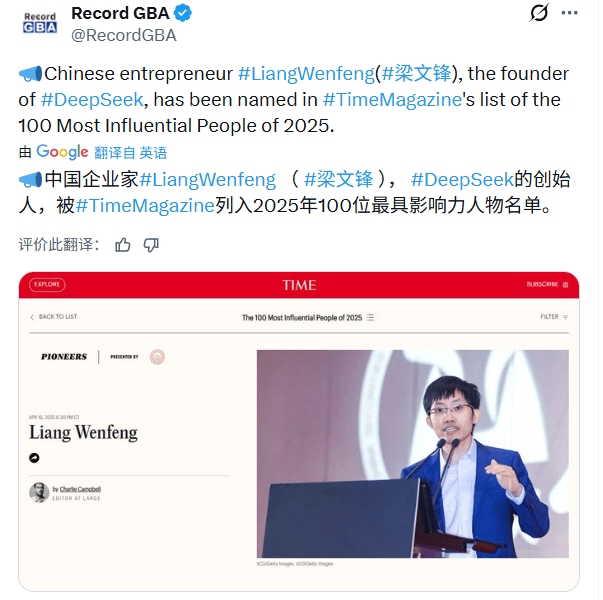Open the Filter dropdown in the TIME page
This screenshot has width=603, height=600.
coord(554,317)
